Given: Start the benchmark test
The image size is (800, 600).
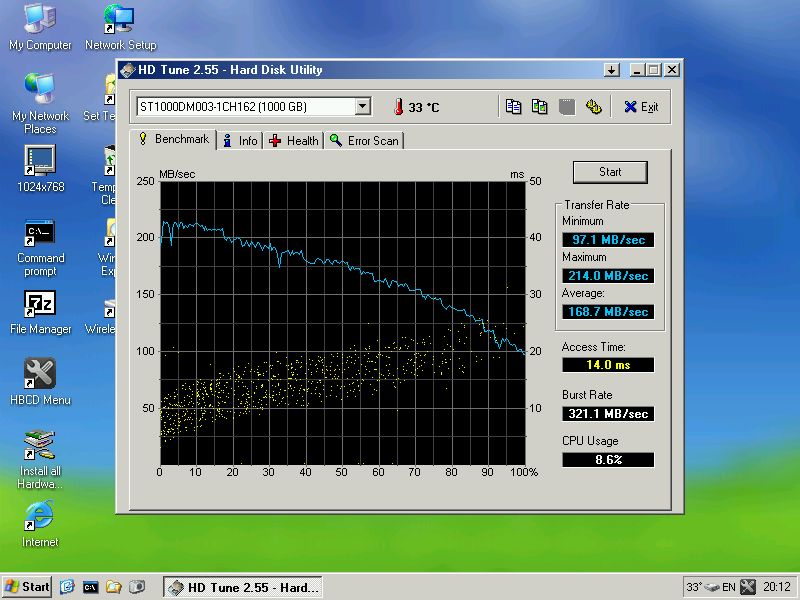Looking at the screenshot, I should tap(610, 172).
